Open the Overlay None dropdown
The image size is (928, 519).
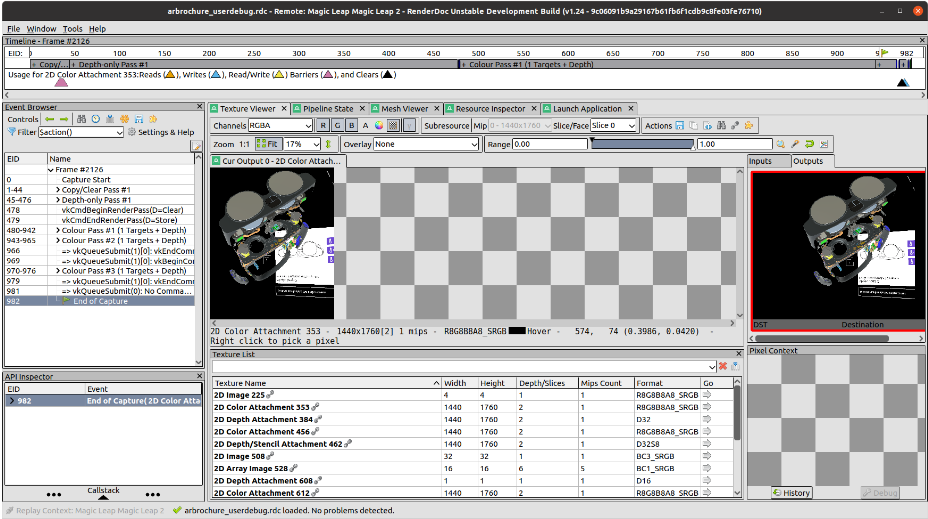(426, 144)
